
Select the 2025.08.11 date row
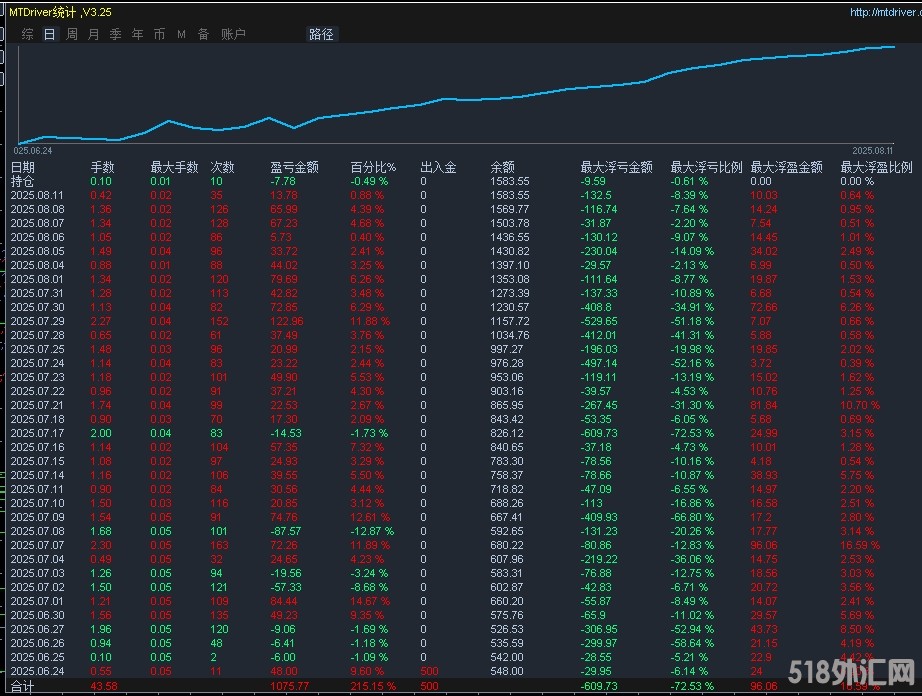(37, 195)
